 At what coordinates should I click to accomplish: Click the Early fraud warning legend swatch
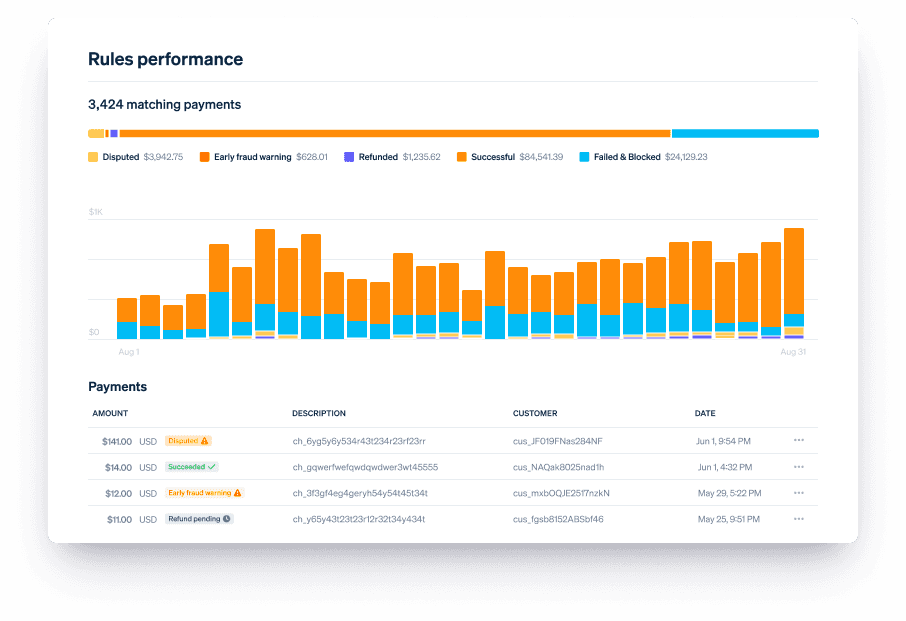click(205, 157)
